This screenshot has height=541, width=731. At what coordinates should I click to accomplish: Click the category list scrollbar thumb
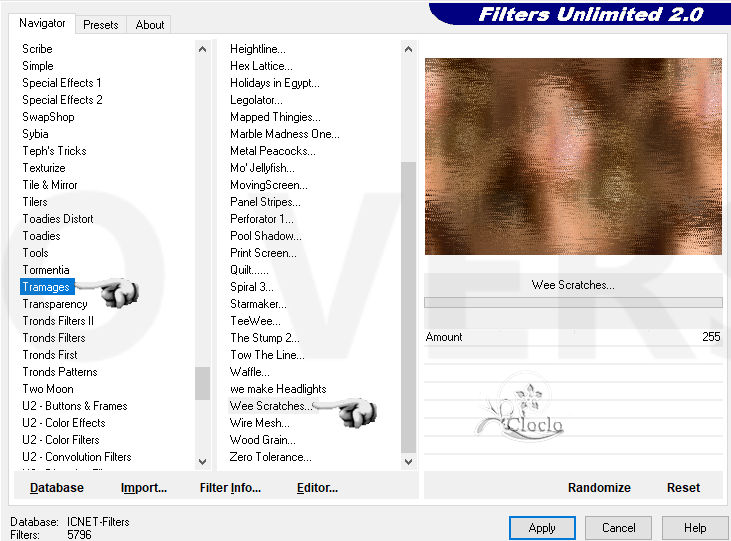(202, 383)
